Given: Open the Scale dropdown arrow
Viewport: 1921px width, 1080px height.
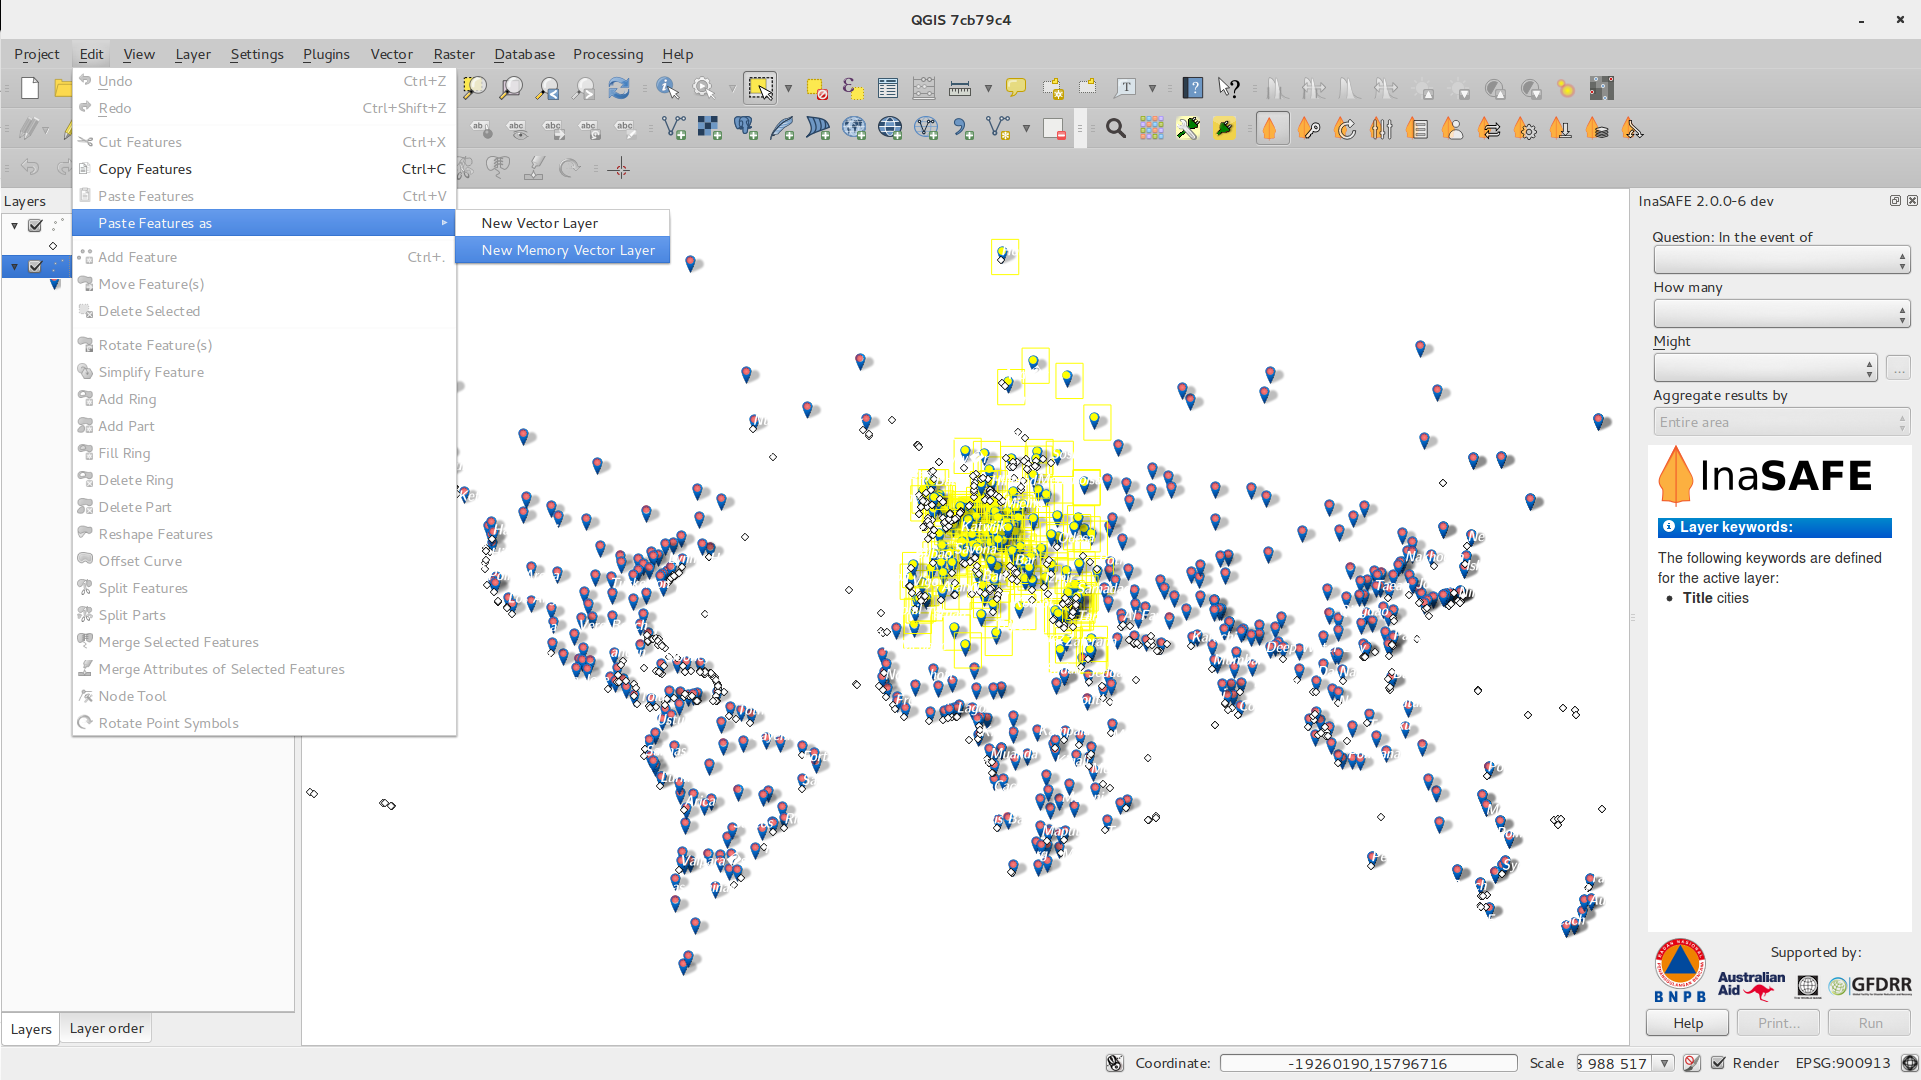Looking at the screenshot, I should click(x=1664, y=1063).
